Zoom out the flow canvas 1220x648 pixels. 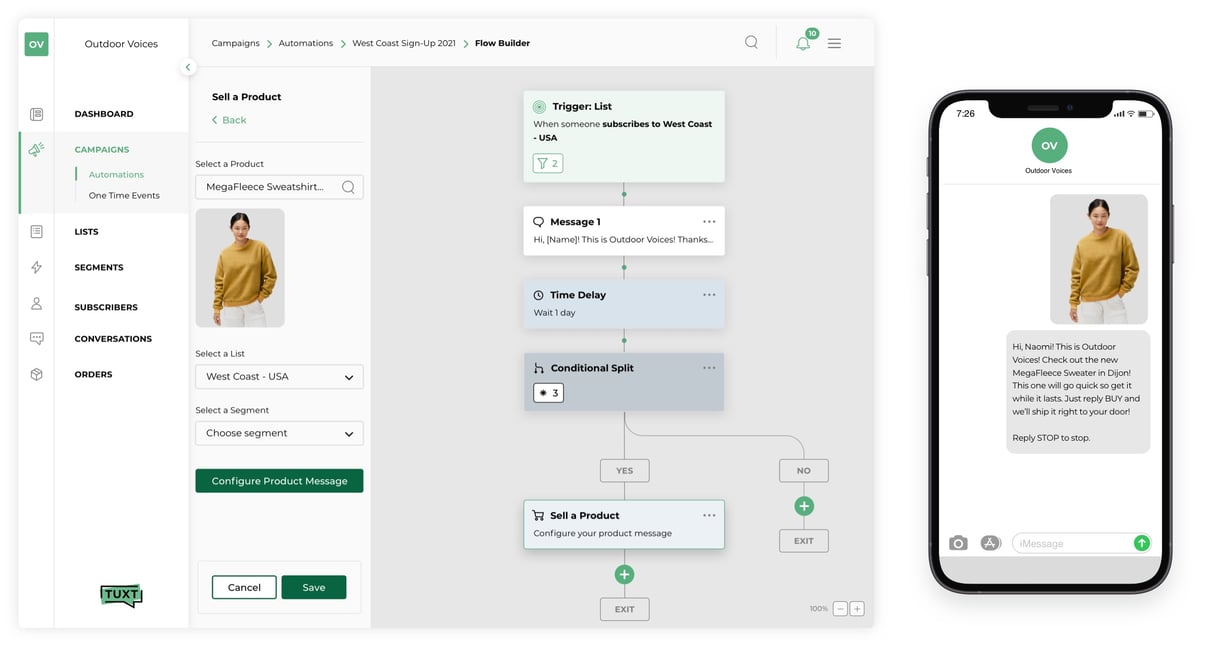[x=840, y=608]
